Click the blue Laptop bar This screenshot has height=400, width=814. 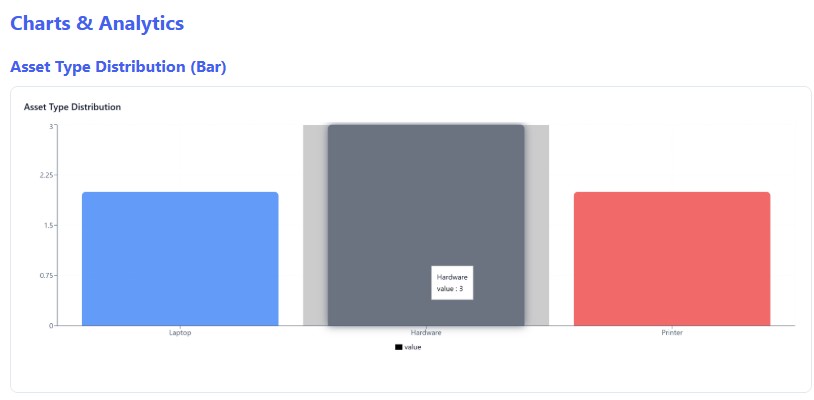click(x=180, y=258)
